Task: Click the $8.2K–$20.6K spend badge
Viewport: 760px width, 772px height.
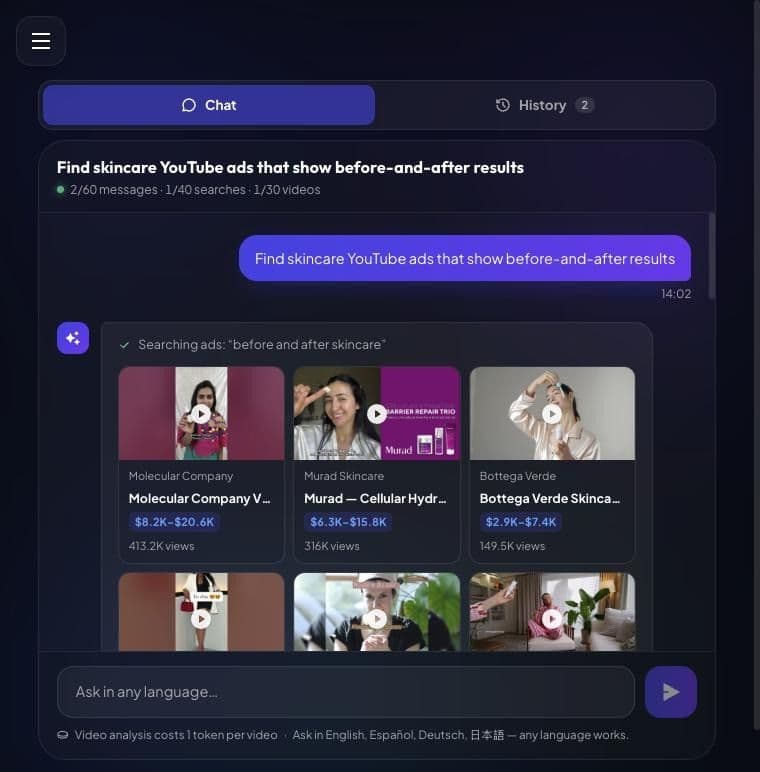Action: click(174, 522)
